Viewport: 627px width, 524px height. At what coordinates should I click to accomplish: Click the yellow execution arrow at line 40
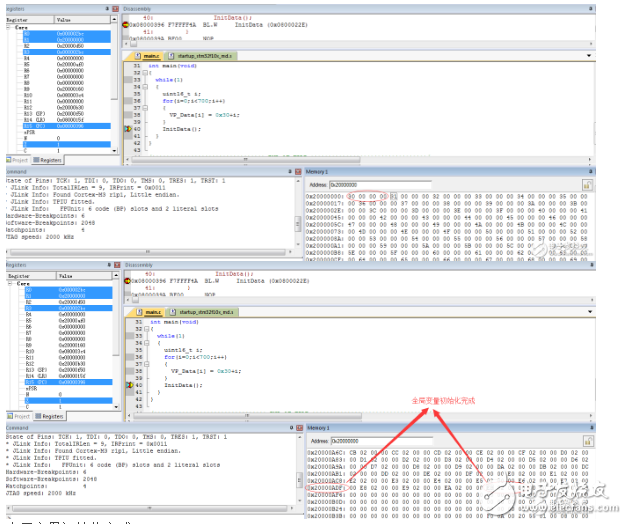(127, 130)
